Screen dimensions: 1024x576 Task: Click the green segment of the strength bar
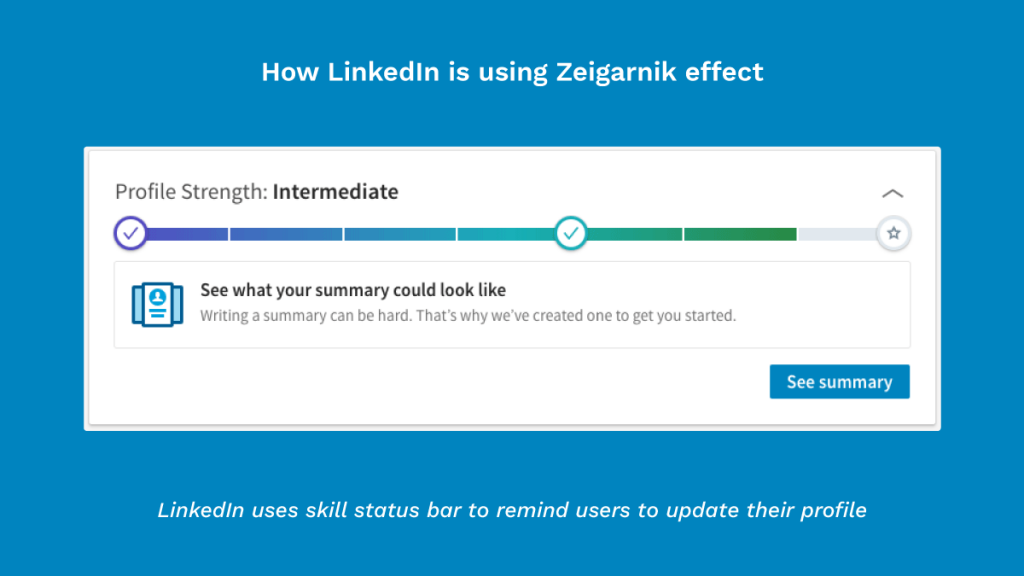pyautogui.click(x=740, y=233)
